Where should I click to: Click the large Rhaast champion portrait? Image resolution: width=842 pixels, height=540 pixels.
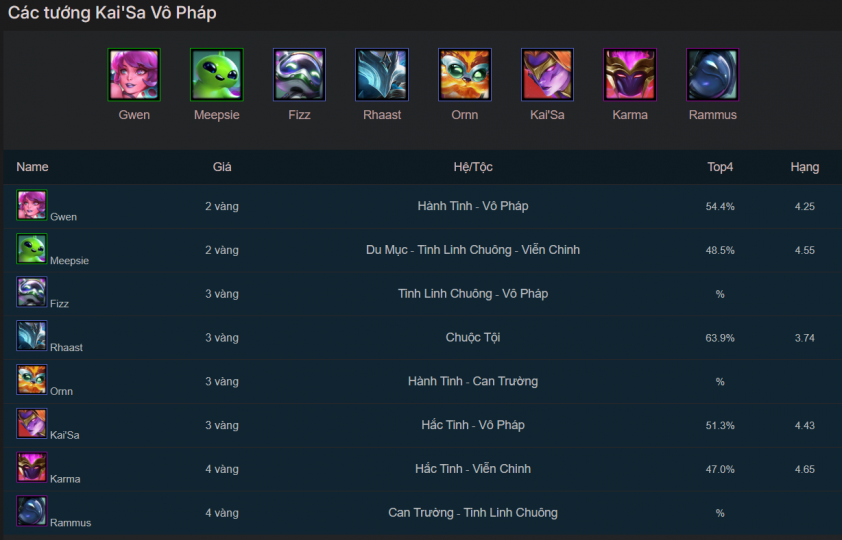click(382, 75)
